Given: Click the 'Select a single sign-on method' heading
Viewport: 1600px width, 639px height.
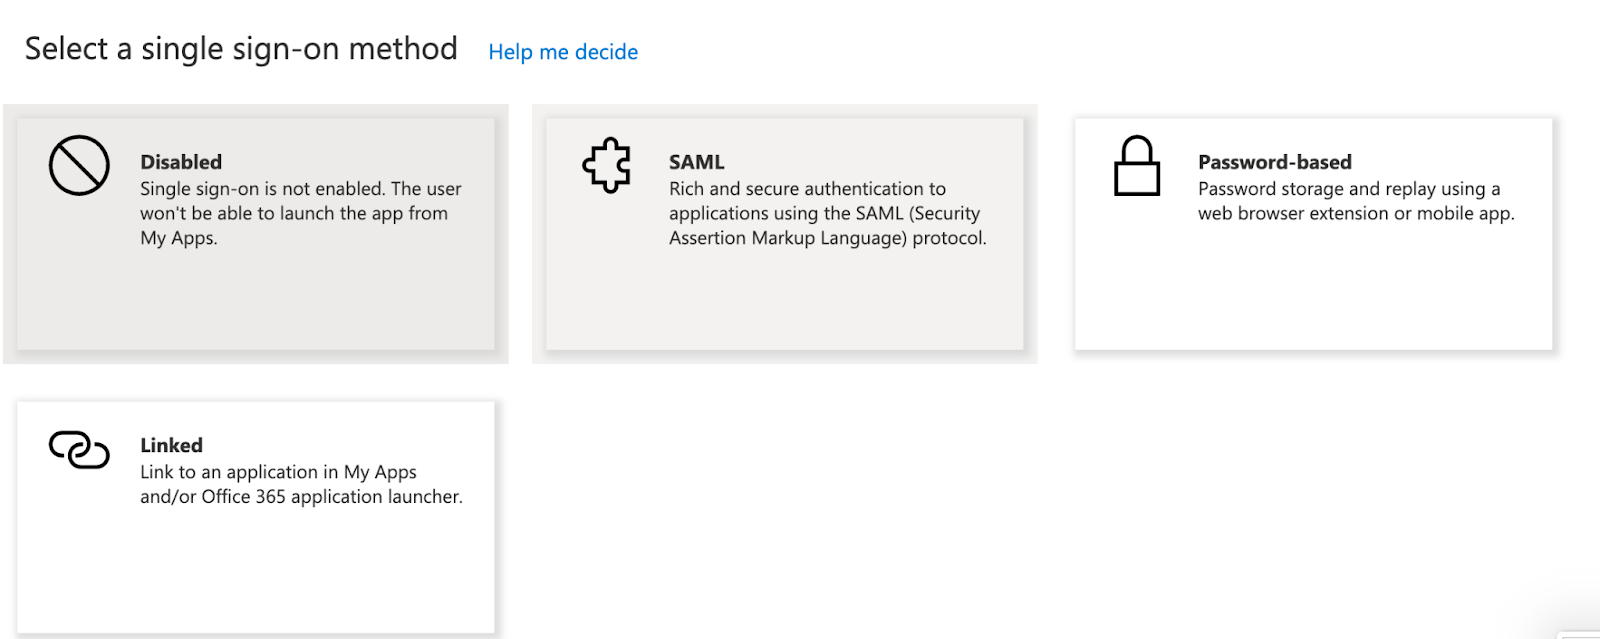Looking at the screenshot, I should click(x=241, y=49).
